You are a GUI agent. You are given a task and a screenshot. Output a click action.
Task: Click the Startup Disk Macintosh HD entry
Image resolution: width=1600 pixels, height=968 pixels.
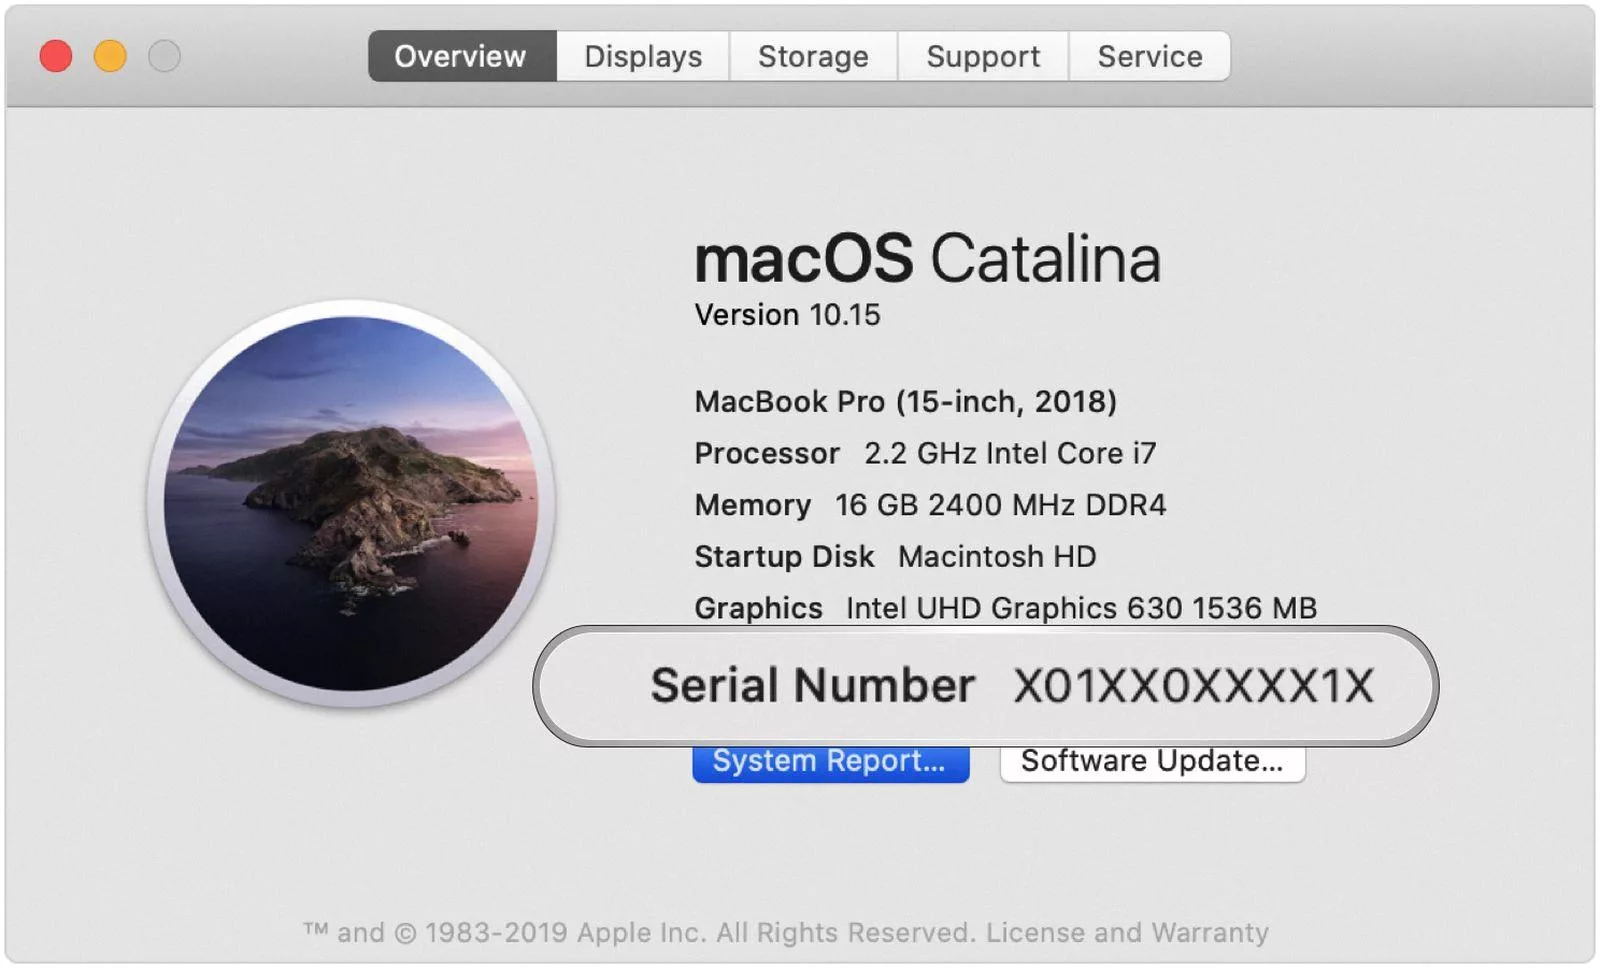pyautogui.click(x=895, y=557)
